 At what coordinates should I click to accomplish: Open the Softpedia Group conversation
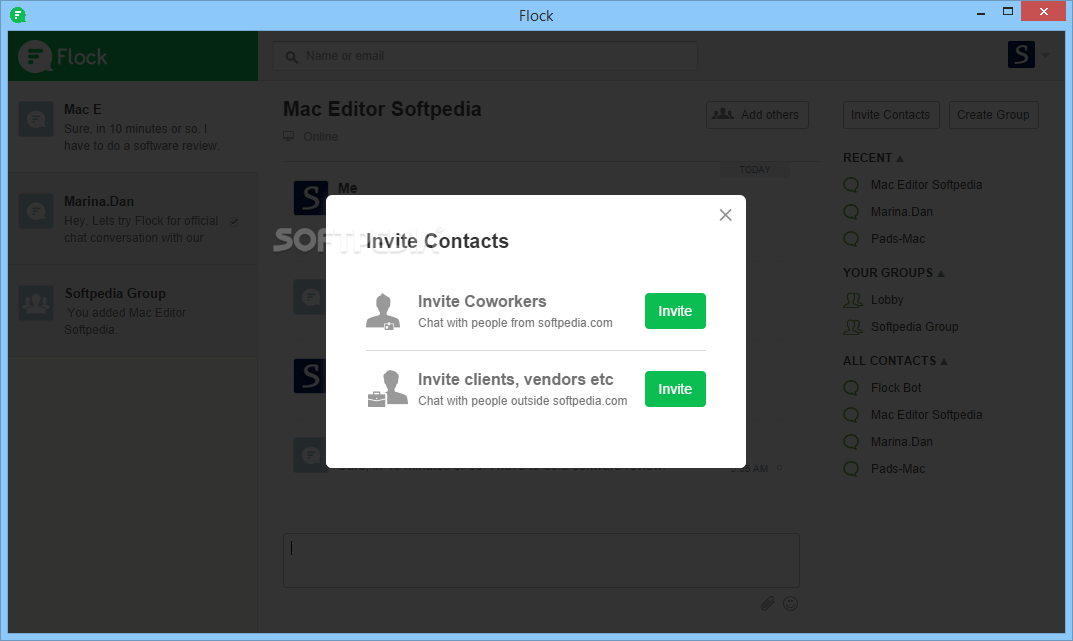[133, 311]
